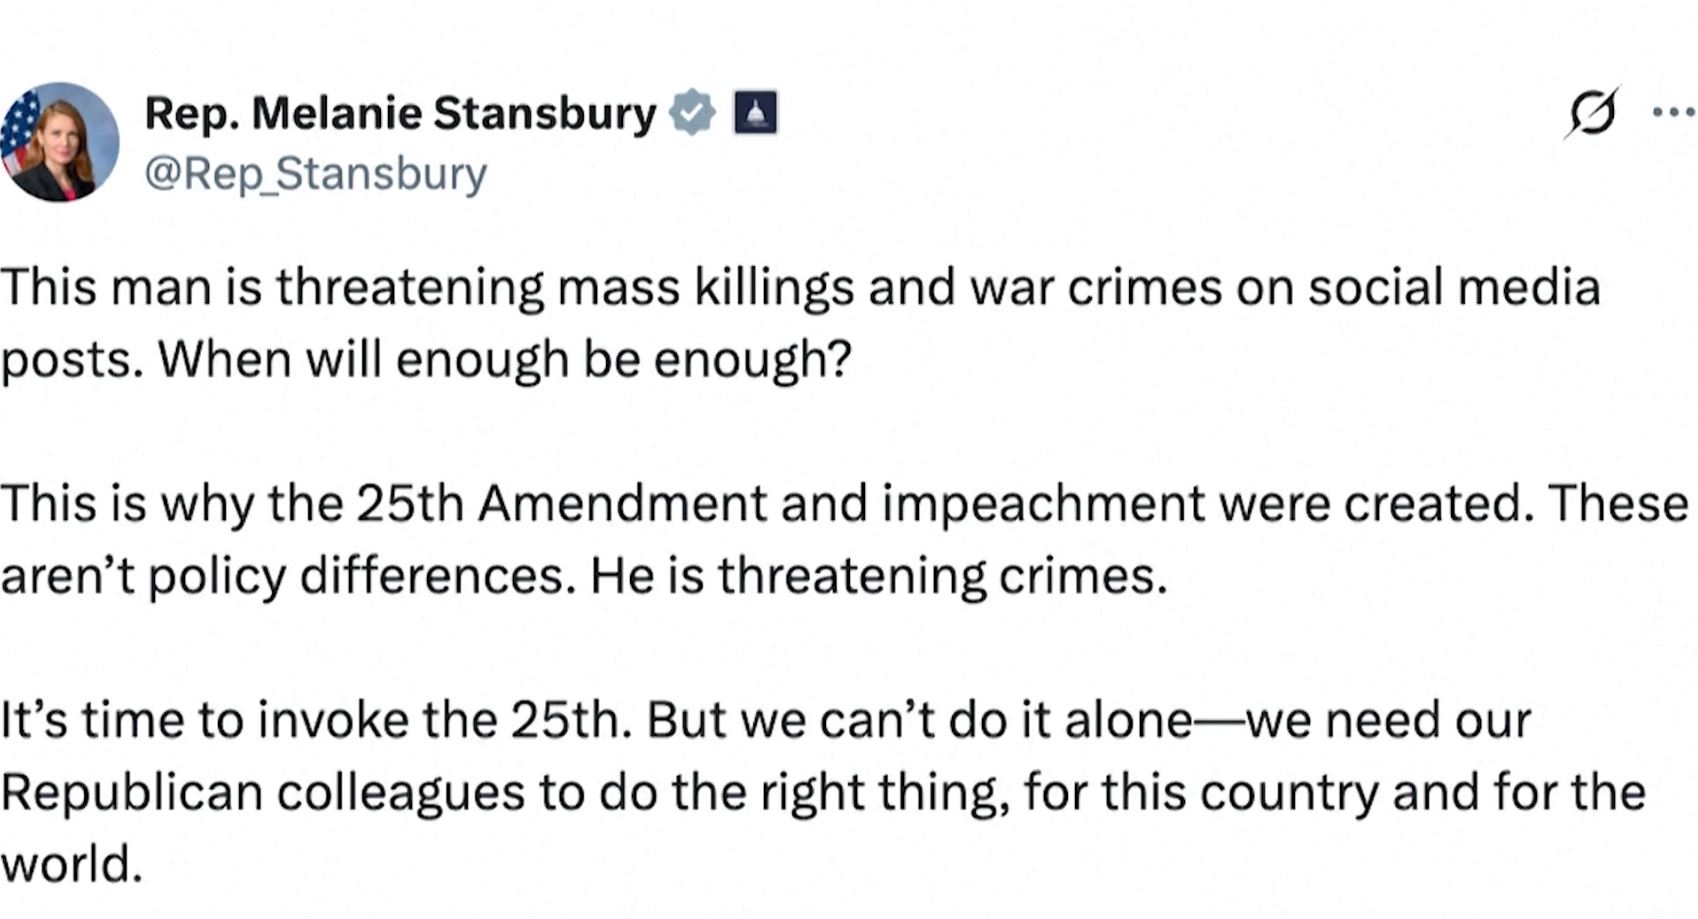1698x919 pixels.
Task: Open Rep. Melanie Stansbury's profile picture
Action: point(59,142)
